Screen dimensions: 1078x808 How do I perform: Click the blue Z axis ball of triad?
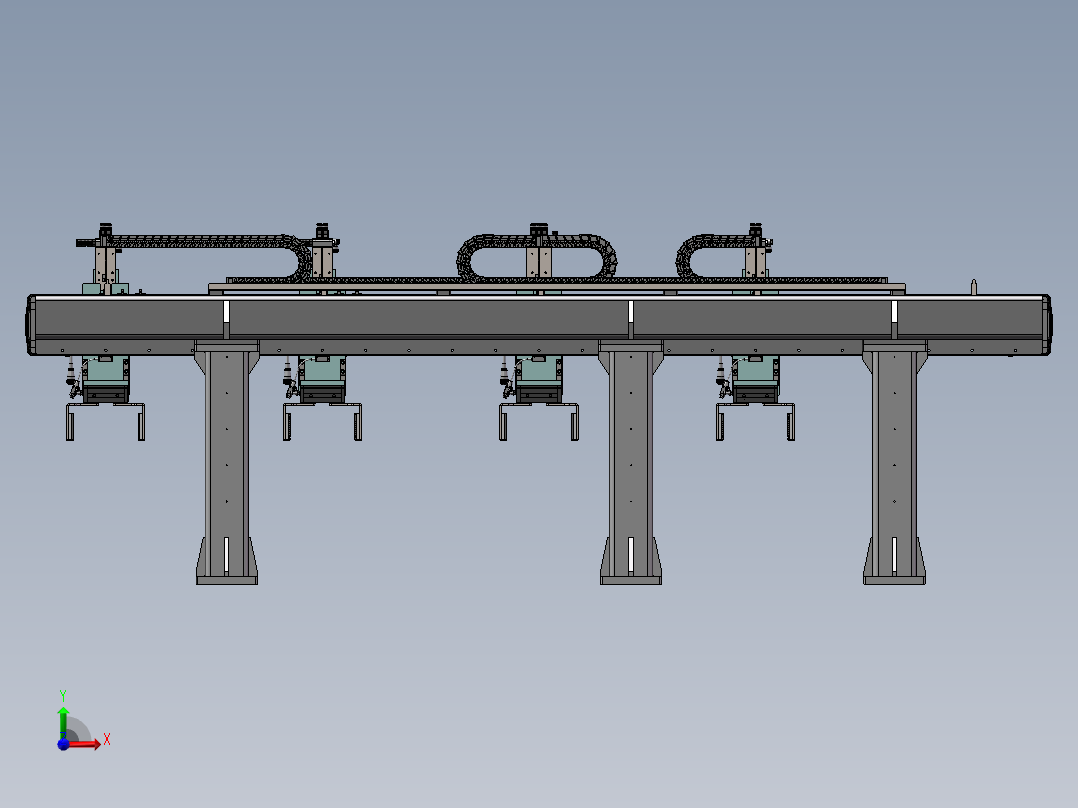coord(63,743)
